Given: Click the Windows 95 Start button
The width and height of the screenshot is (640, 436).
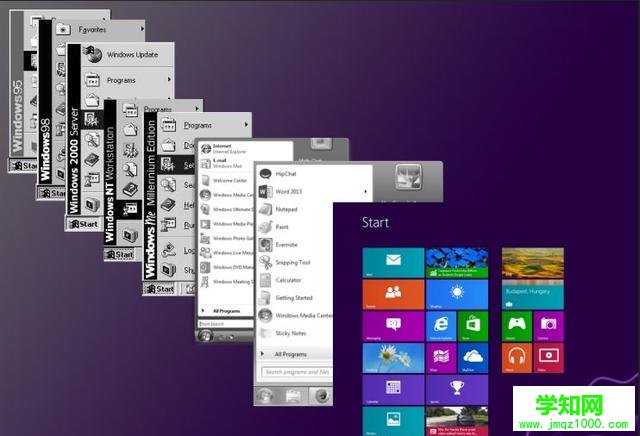Looking at the screenshot, I should (23, 166).
